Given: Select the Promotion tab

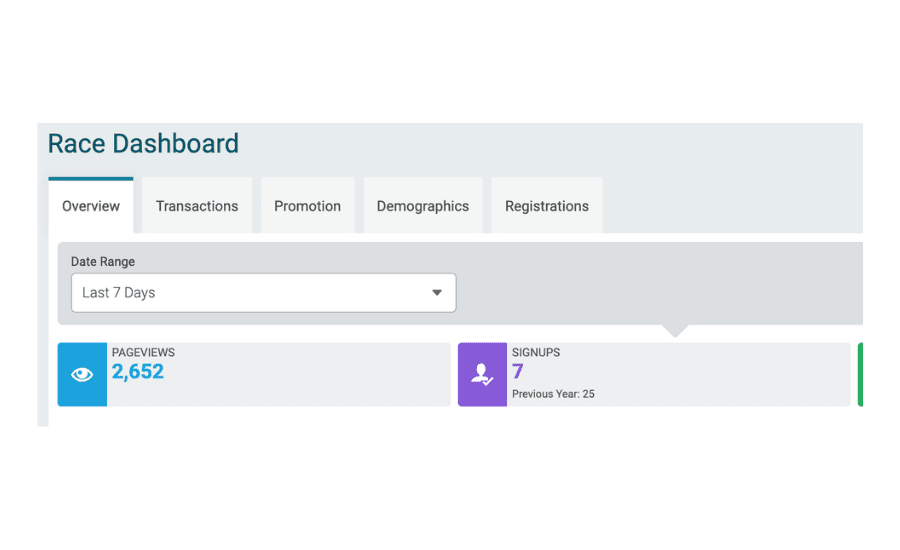Looking at the screenshot, I should (307, 206).
